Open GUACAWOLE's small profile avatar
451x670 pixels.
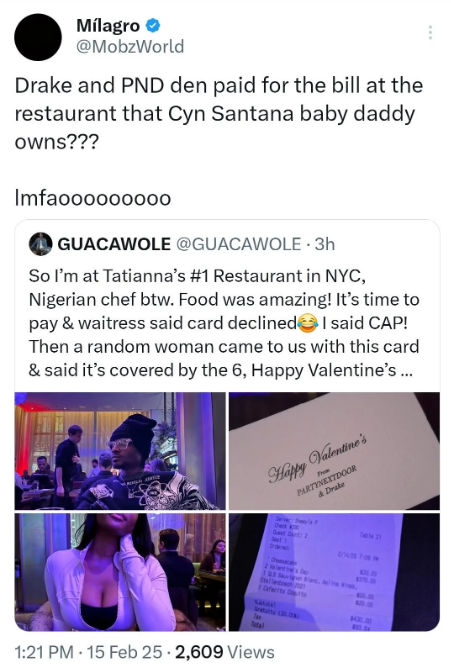point(41,244)
